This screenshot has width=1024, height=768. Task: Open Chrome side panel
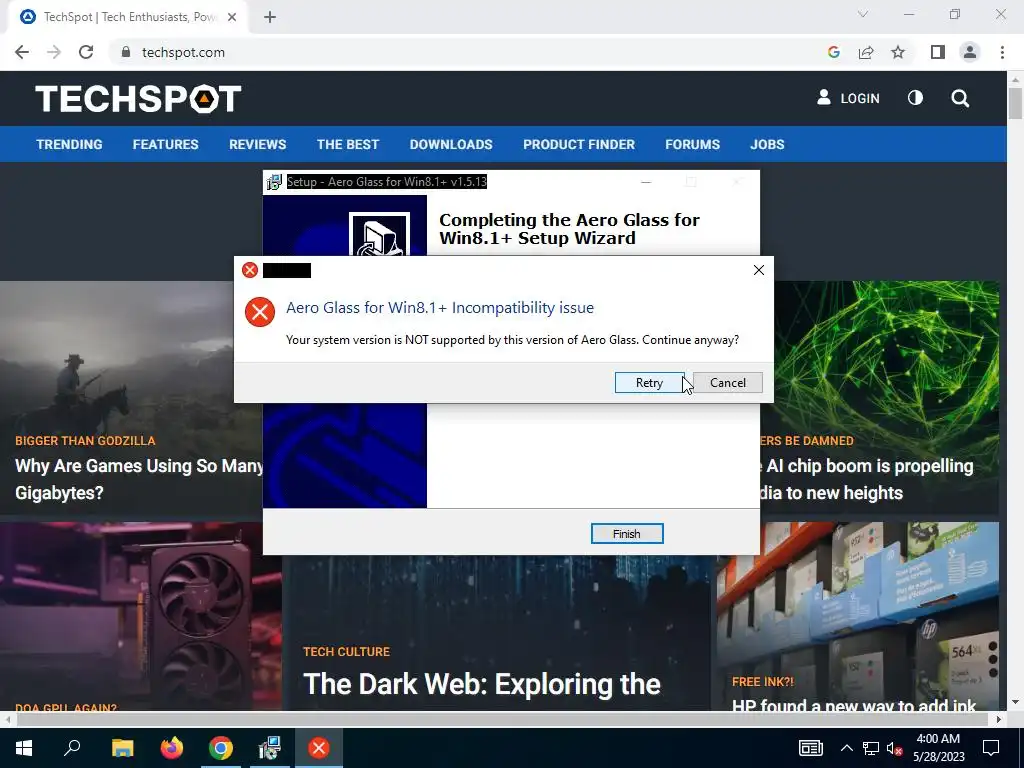pyautogui.click(x=937, y=52)
